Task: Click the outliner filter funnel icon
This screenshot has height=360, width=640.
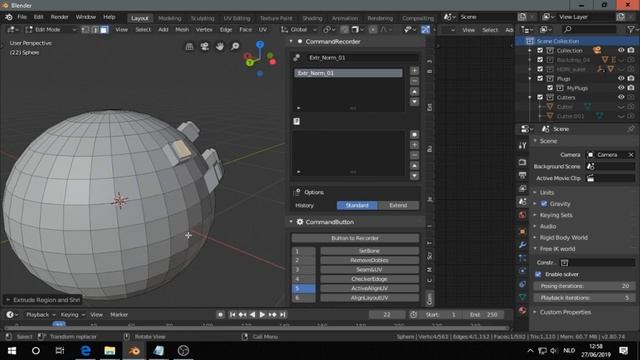Action: 631,29
